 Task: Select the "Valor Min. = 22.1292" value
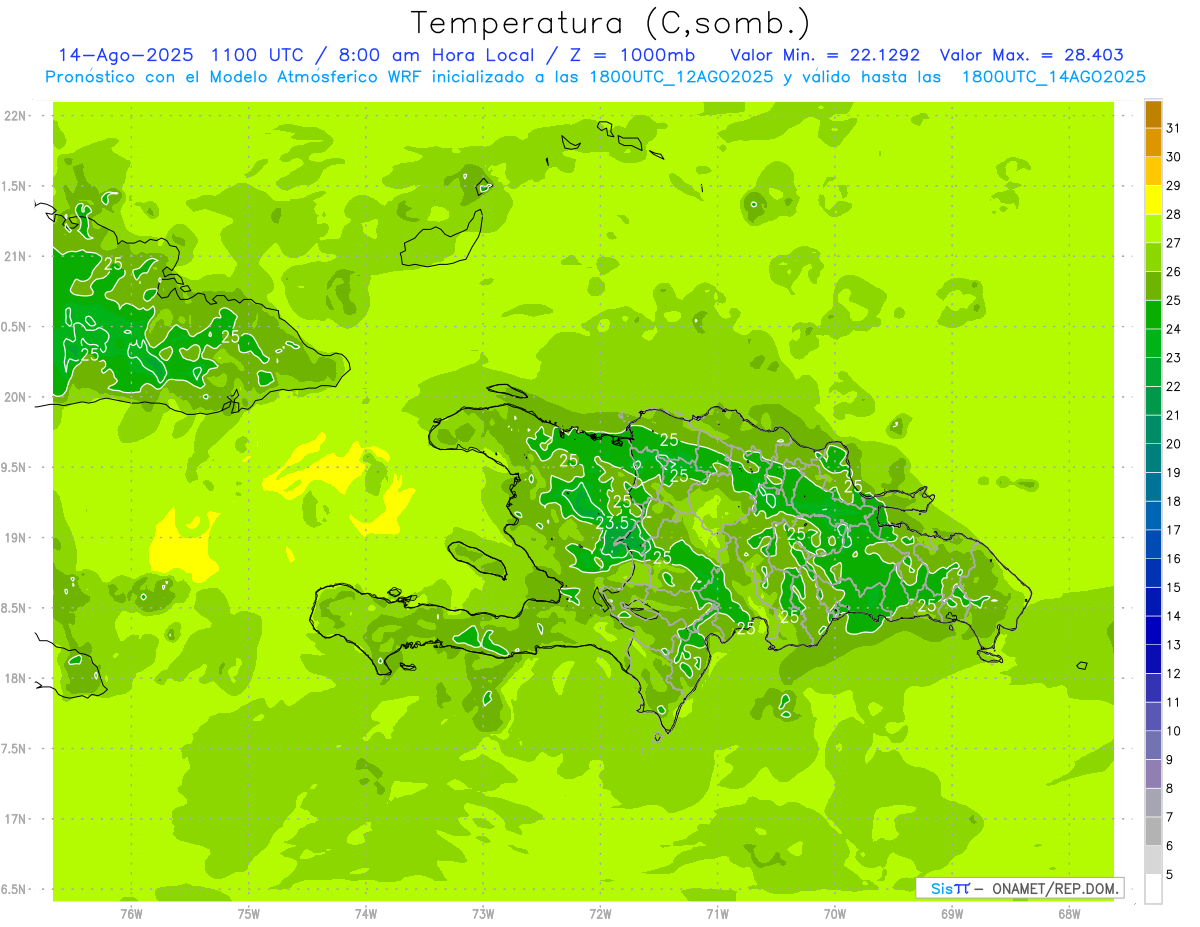[x=825, y=55]
